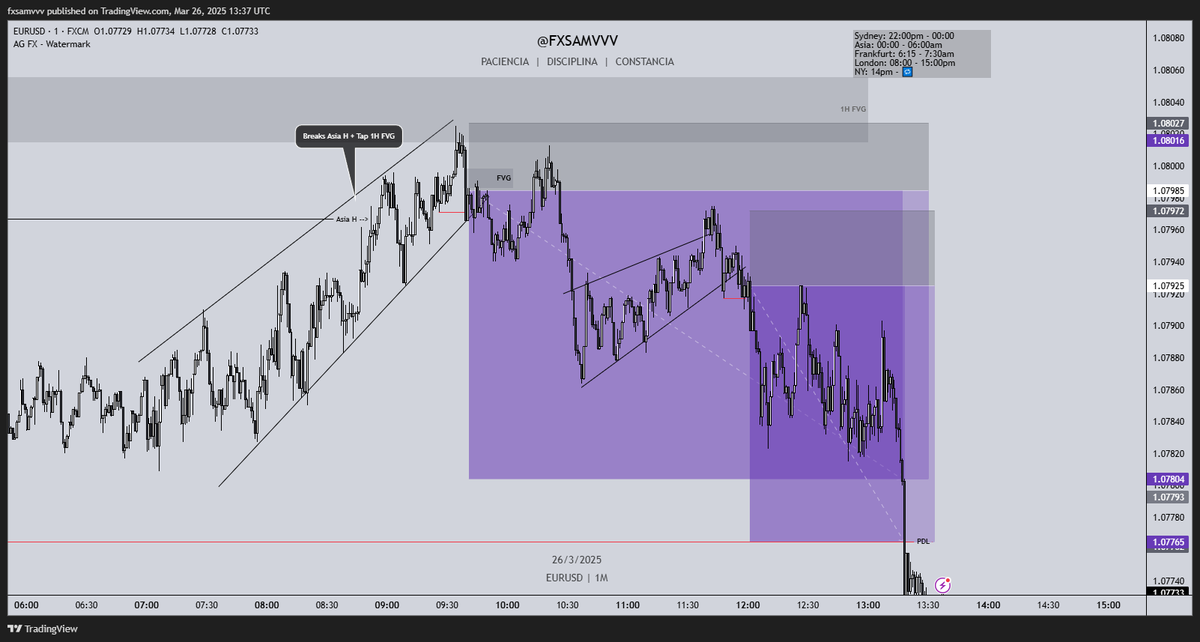Click the 08:00 time axis label
The height and width of the screenshot is (642, 1200).
pos(267,605)
